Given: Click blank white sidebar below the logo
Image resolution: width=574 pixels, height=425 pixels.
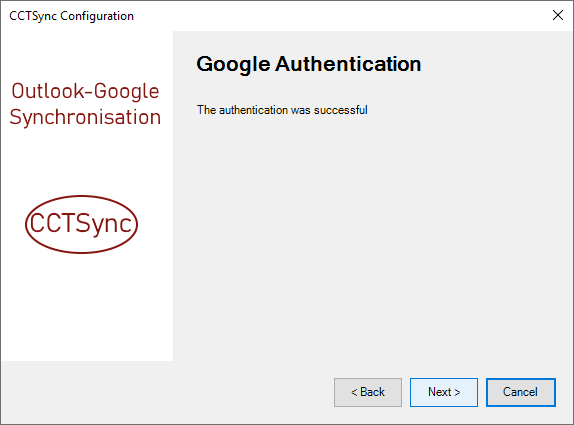Looking at the screenshot, I should pos(87,307).
